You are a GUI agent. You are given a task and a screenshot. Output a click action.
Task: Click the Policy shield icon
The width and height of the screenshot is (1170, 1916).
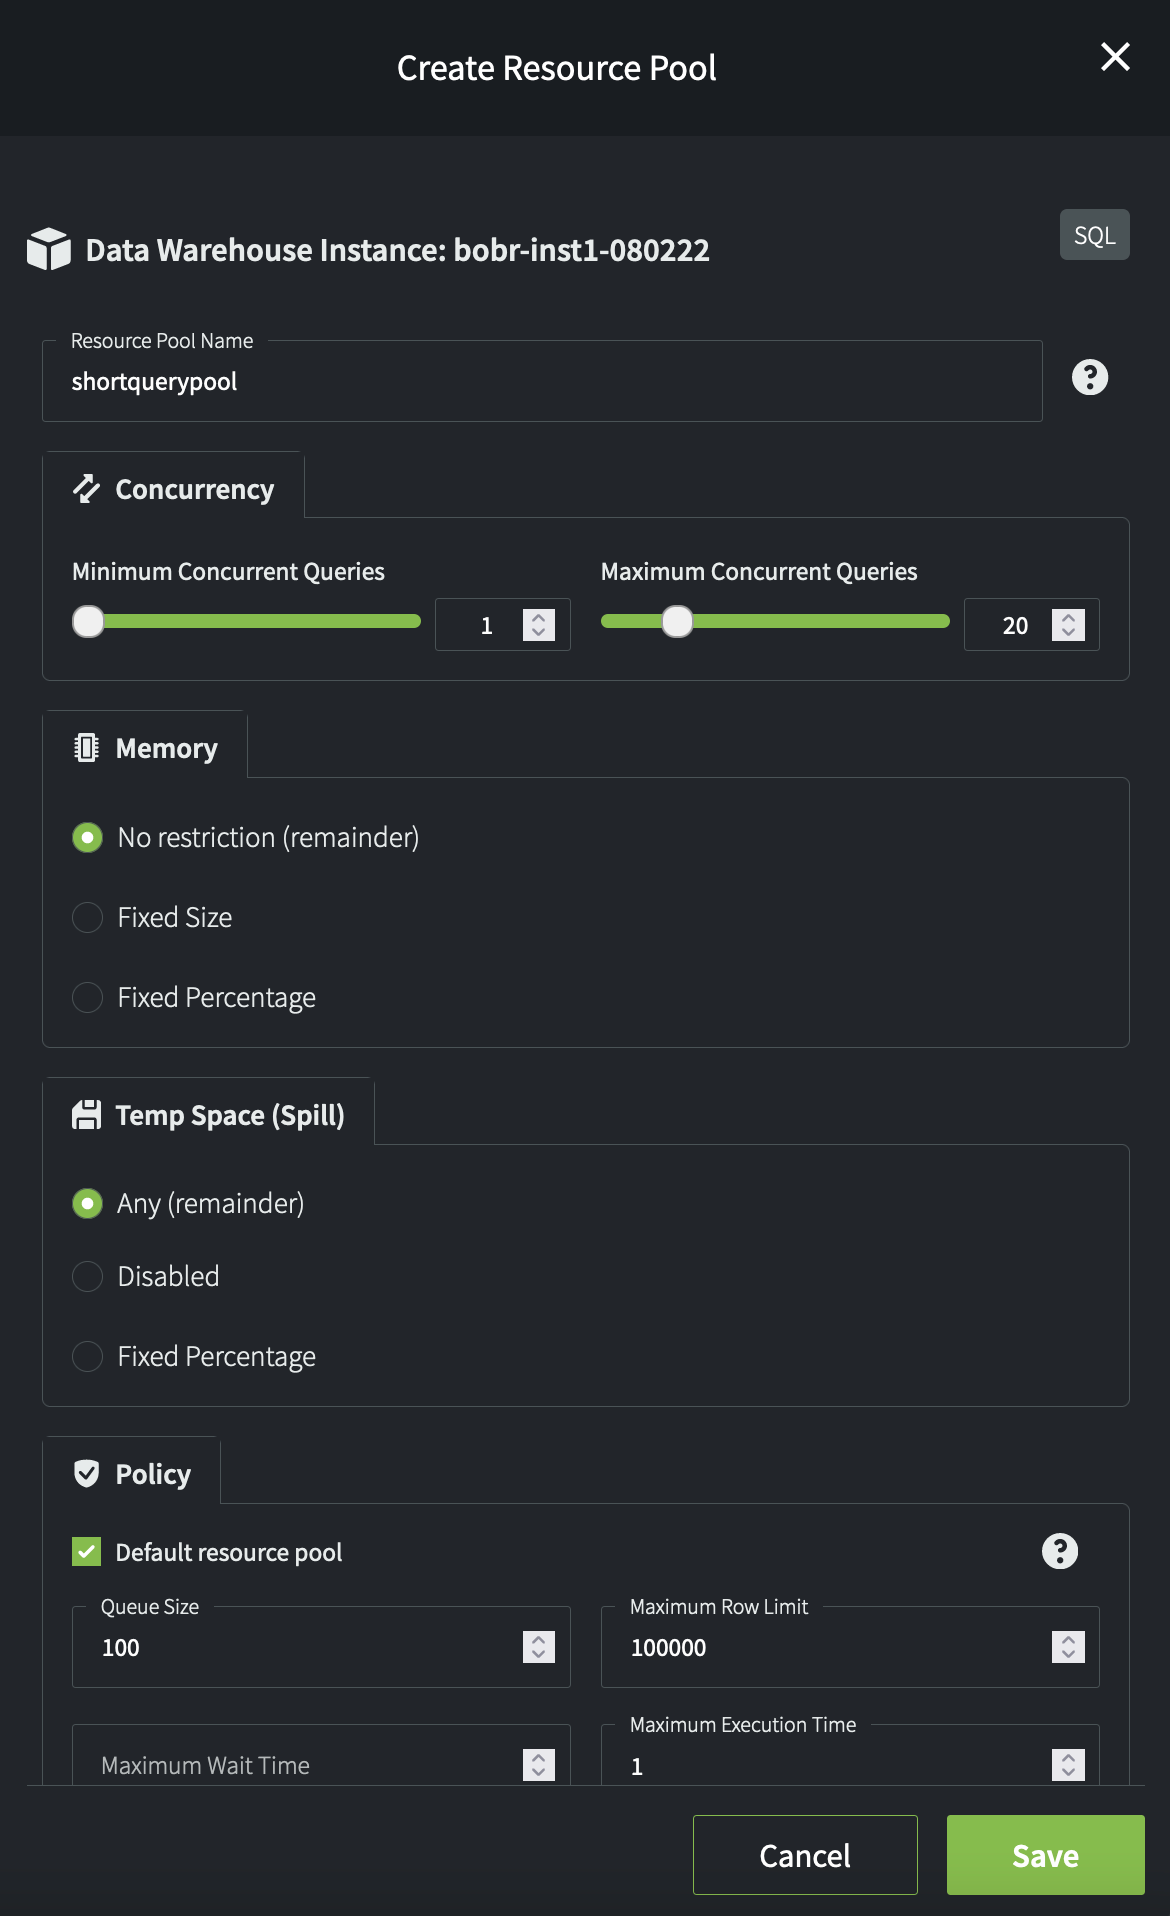click(87, 1473)
